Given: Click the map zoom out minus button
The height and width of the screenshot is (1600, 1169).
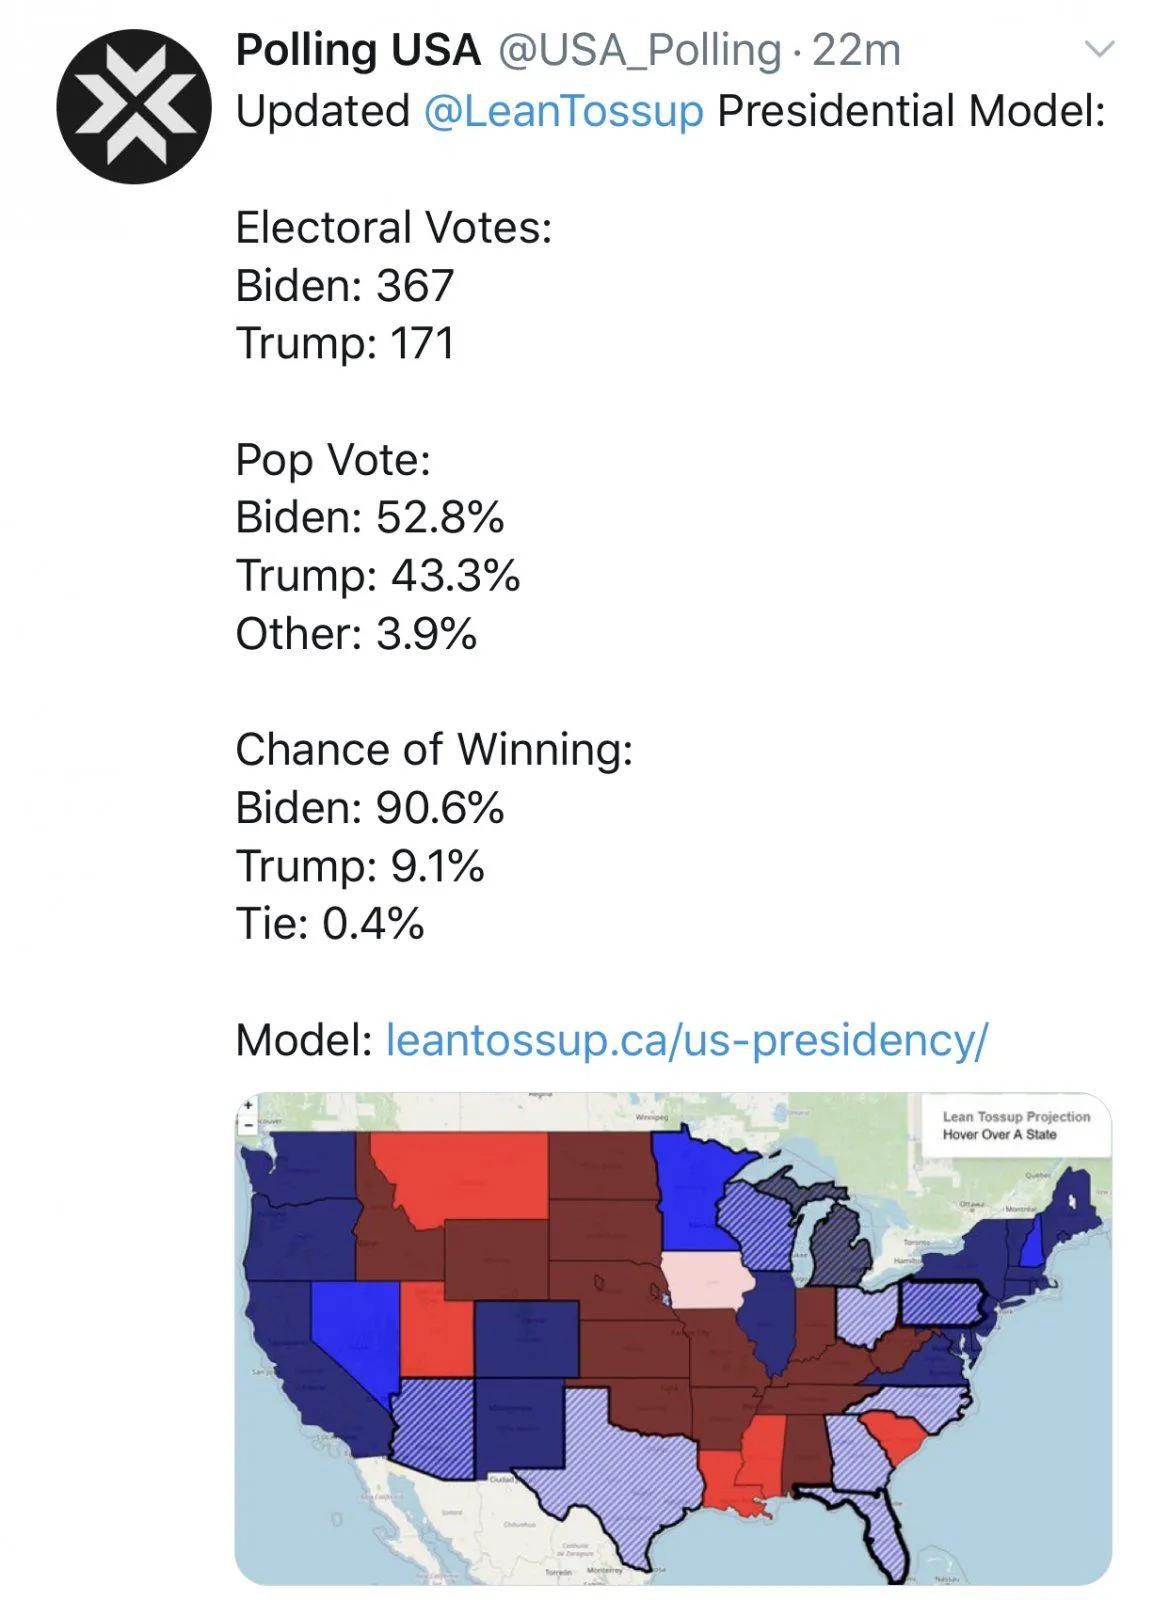Looking at the screenshot, I should coord(248,1125).
